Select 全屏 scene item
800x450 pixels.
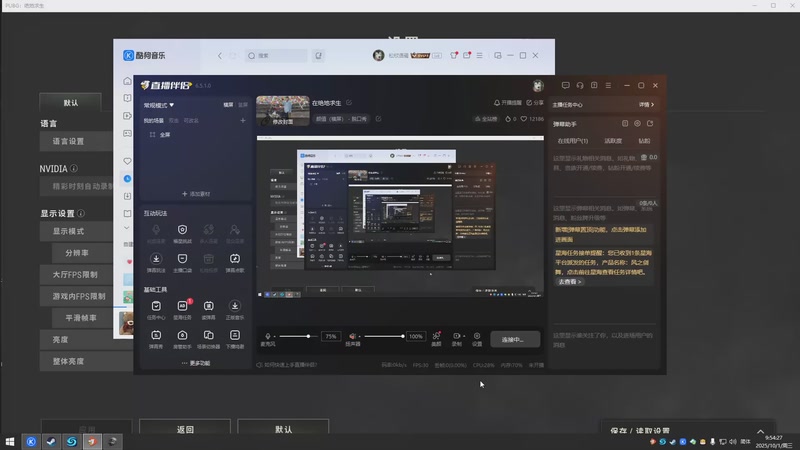(164, 135)
